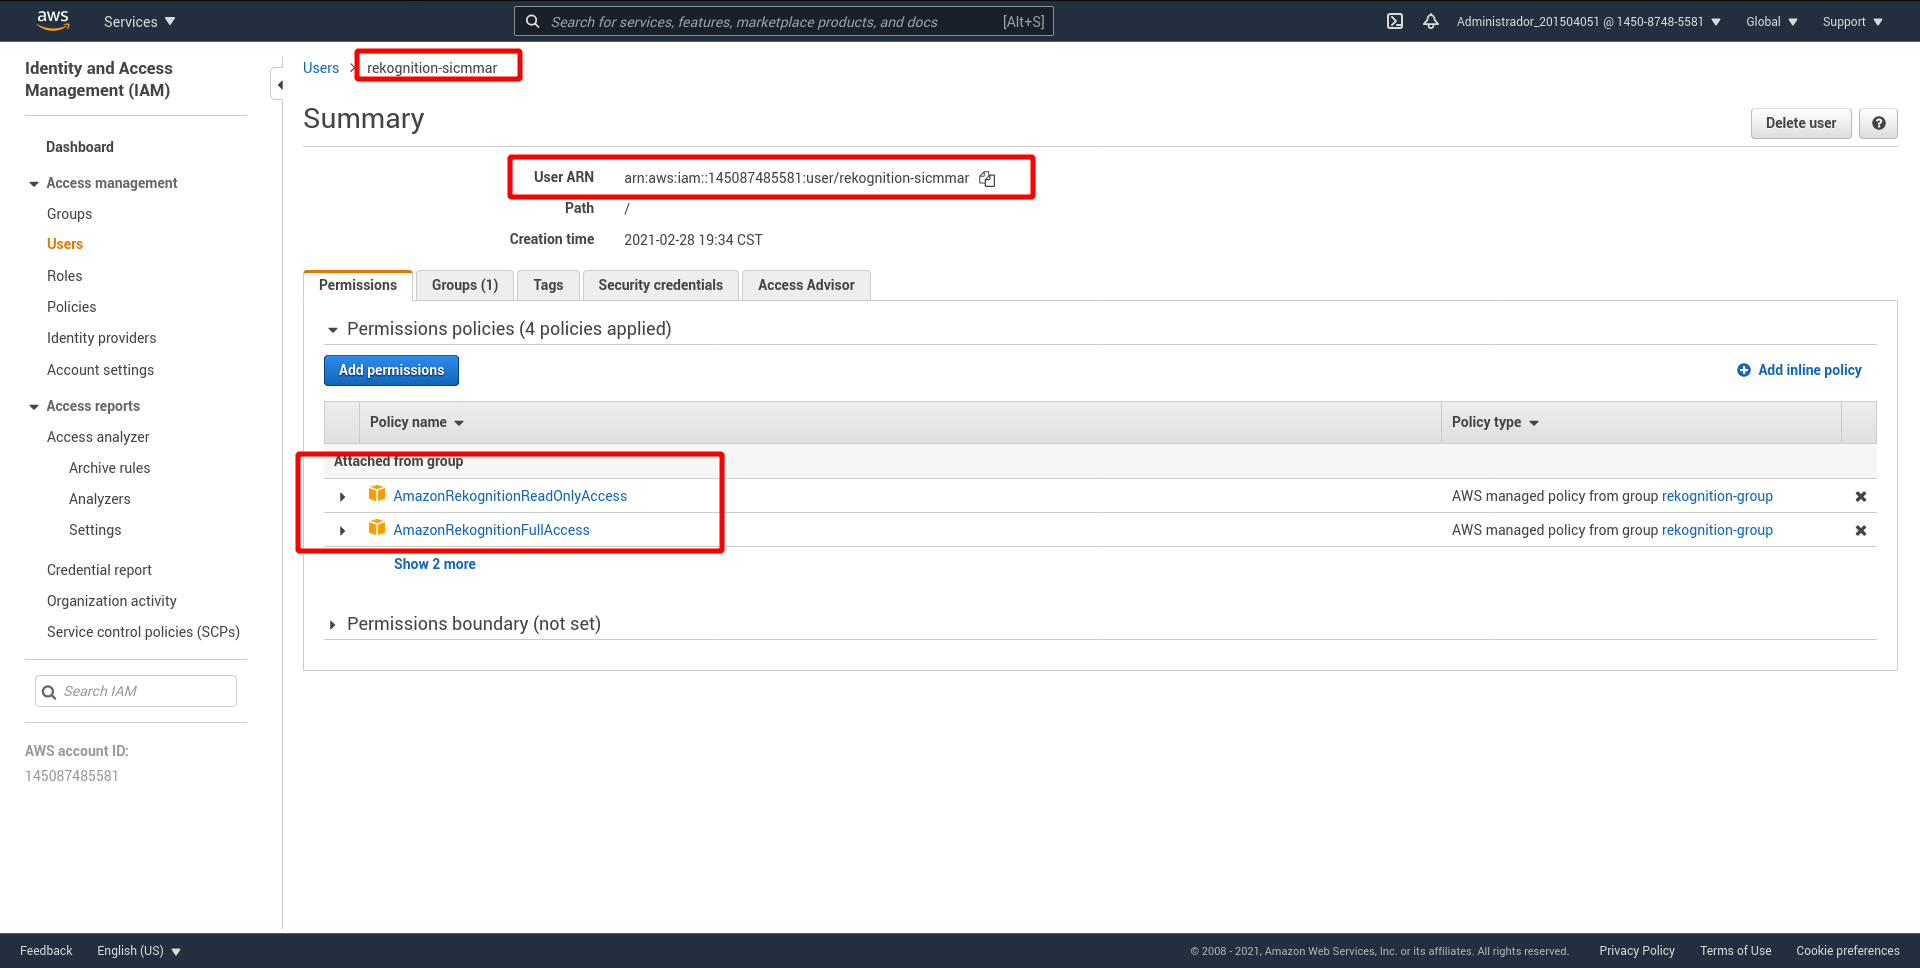Viewport: 1920px width, 968px height.
Task: Open Archive rules in the sidebar
Action: click(109, 468)
